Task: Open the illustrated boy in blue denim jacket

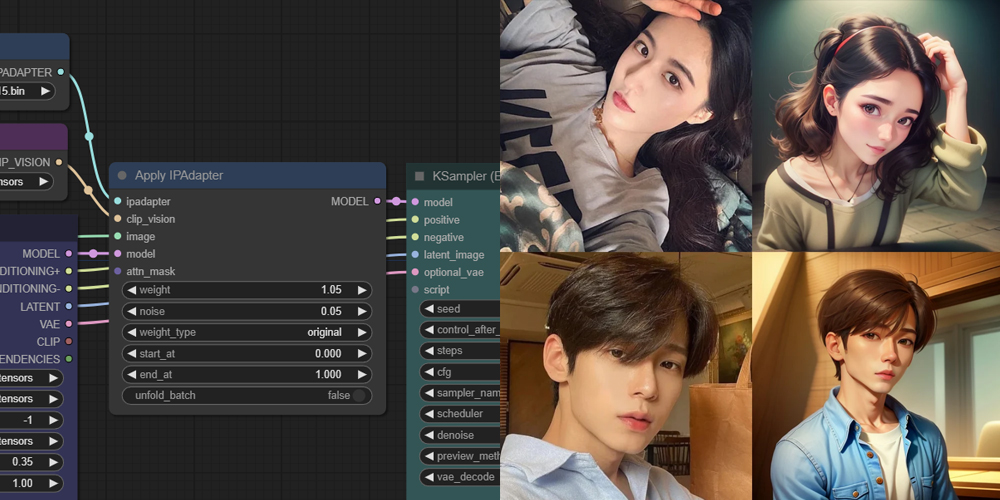Action: click(x=876, y=376)
